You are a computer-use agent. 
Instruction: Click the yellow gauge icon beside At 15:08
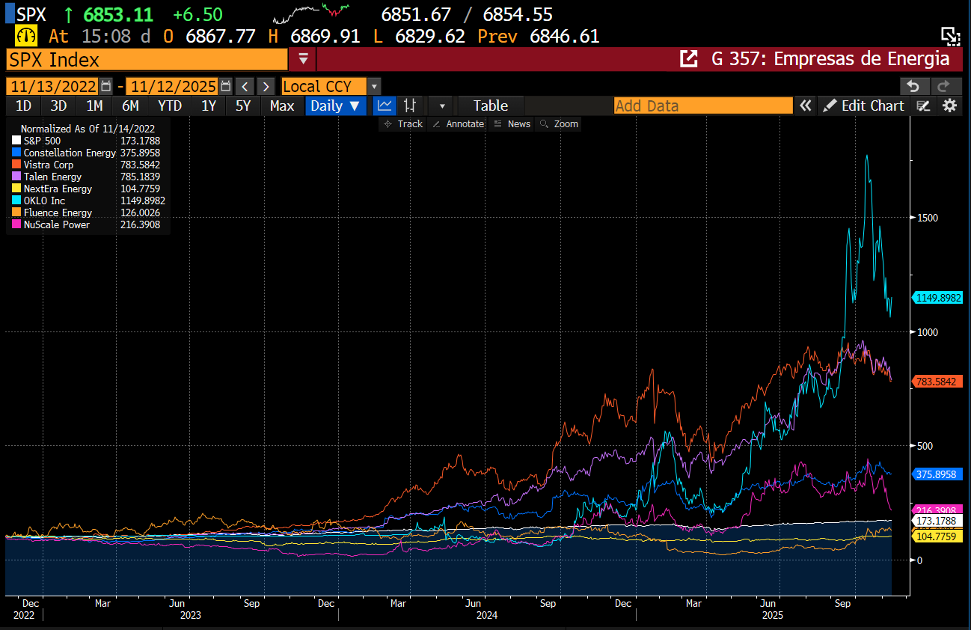[26, 36]
